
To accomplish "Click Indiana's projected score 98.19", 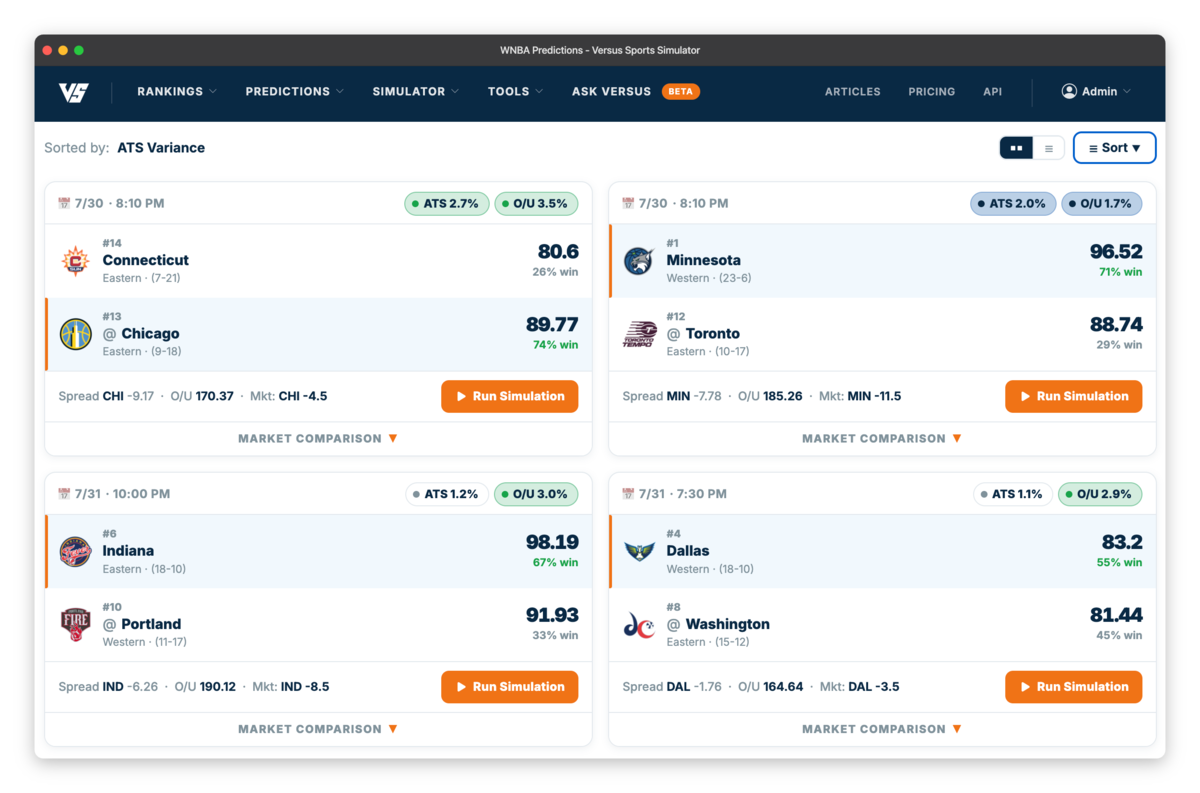I will [552, 542].
